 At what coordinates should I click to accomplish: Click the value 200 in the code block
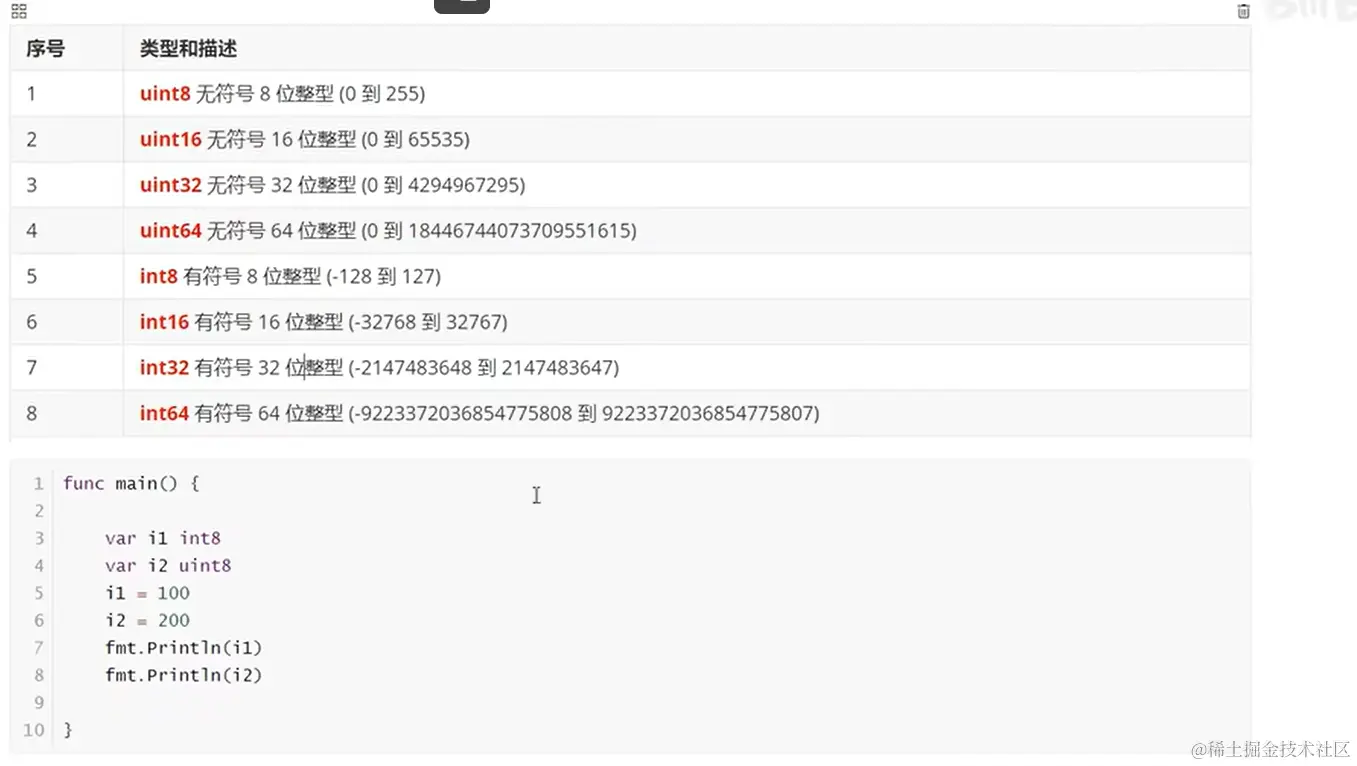pos(174,620)
